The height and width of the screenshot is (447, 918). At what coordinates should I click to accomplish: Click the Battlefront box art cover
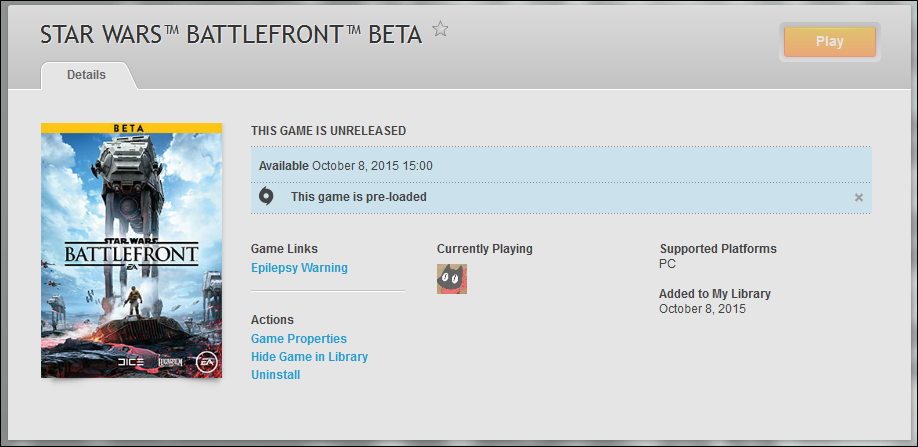point(132,250)
